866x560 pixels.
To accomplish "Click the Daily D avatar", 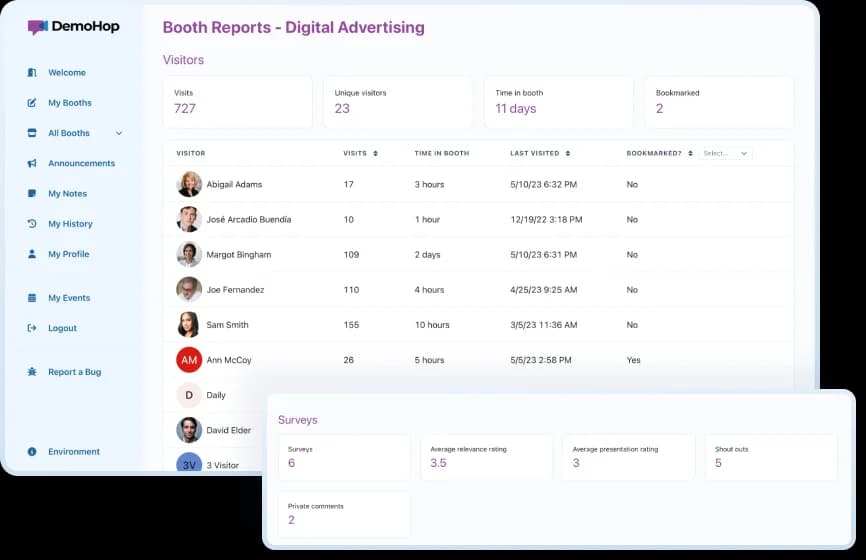I will click(x=189, y=395).
